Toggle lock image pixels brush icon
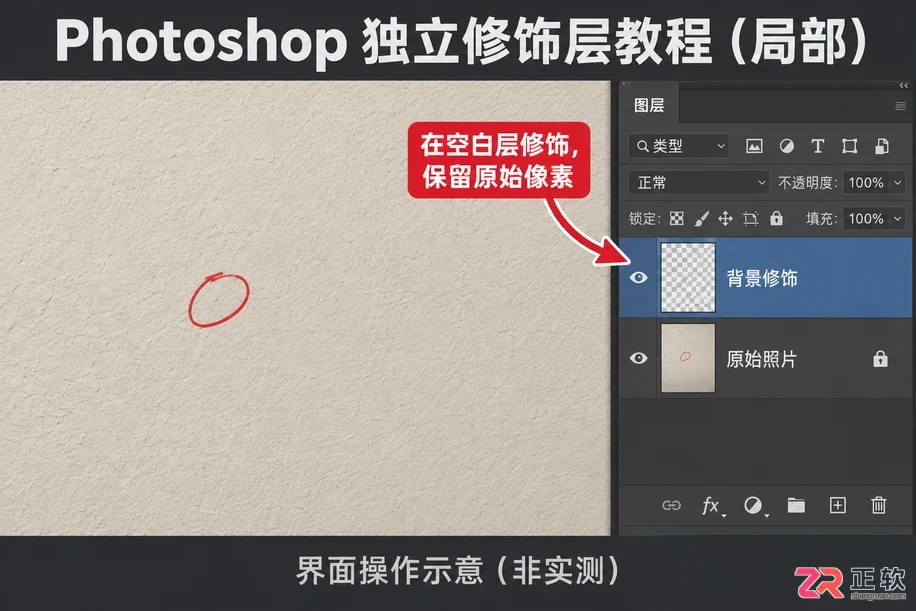 [x=701, y=218]
